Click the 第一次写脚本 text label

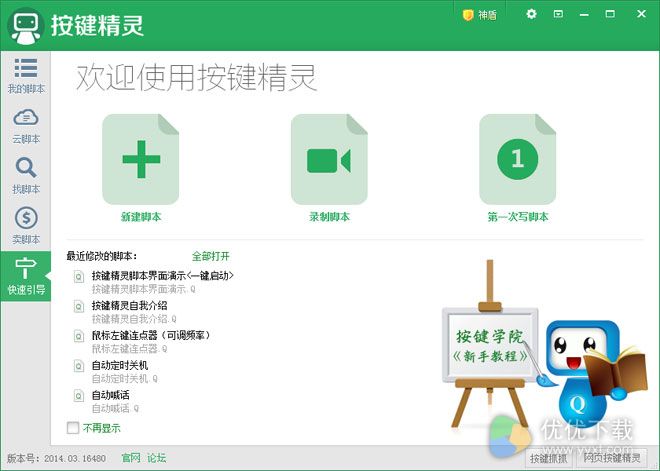pos(518,217)
